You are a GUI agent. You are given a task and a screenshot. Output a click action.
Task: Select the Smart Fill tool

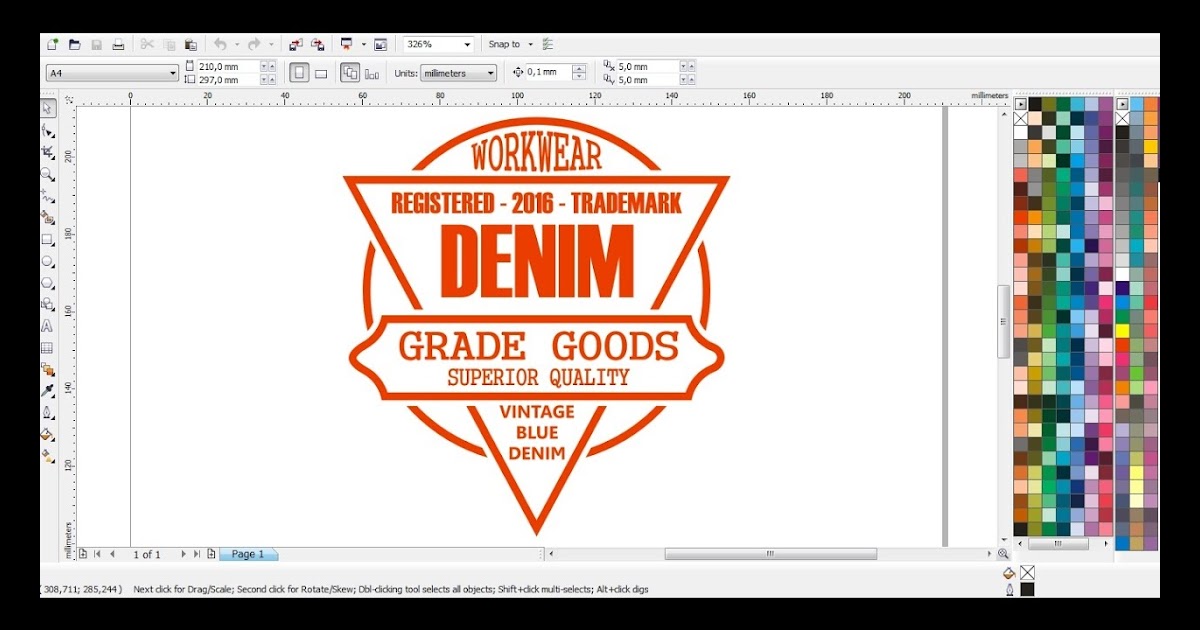tap(47, 217)
